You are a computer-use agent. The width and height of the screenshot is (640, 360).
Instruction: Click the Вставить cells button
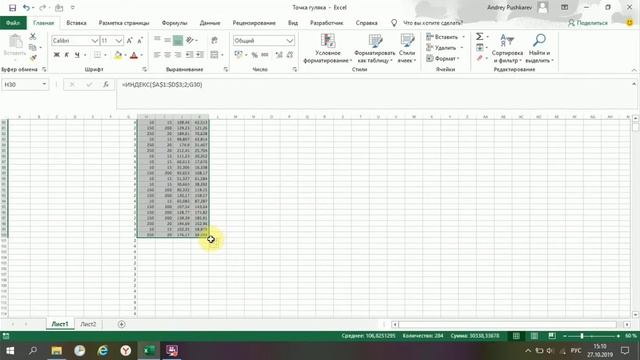[442, 37]
